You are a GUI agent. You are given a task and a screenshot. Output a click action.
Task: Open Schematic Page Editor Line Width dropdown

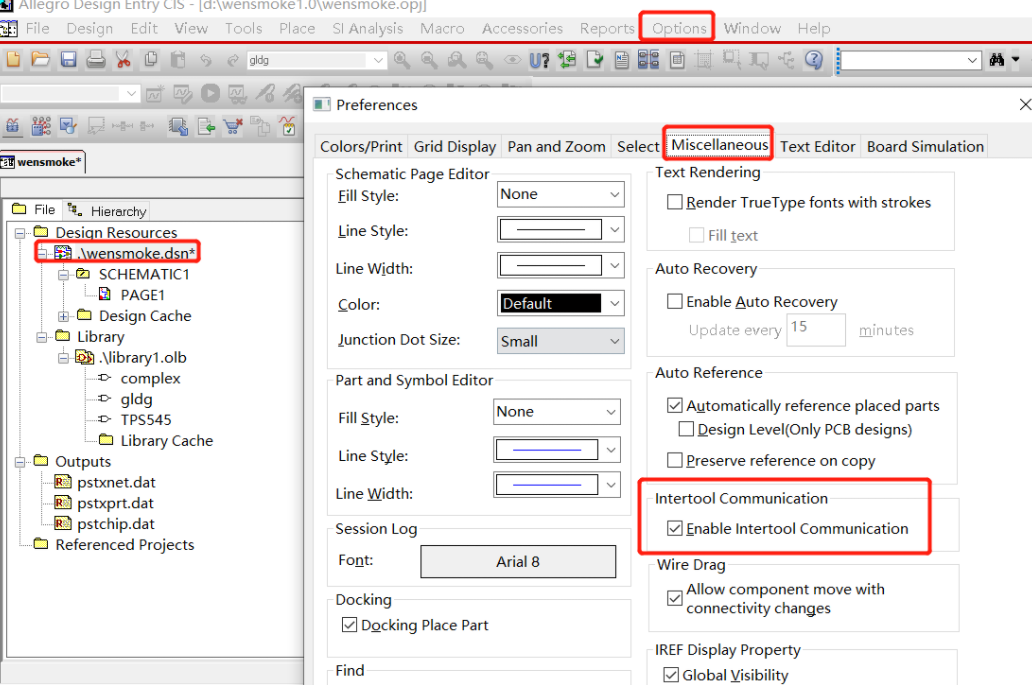pos(560,266)
